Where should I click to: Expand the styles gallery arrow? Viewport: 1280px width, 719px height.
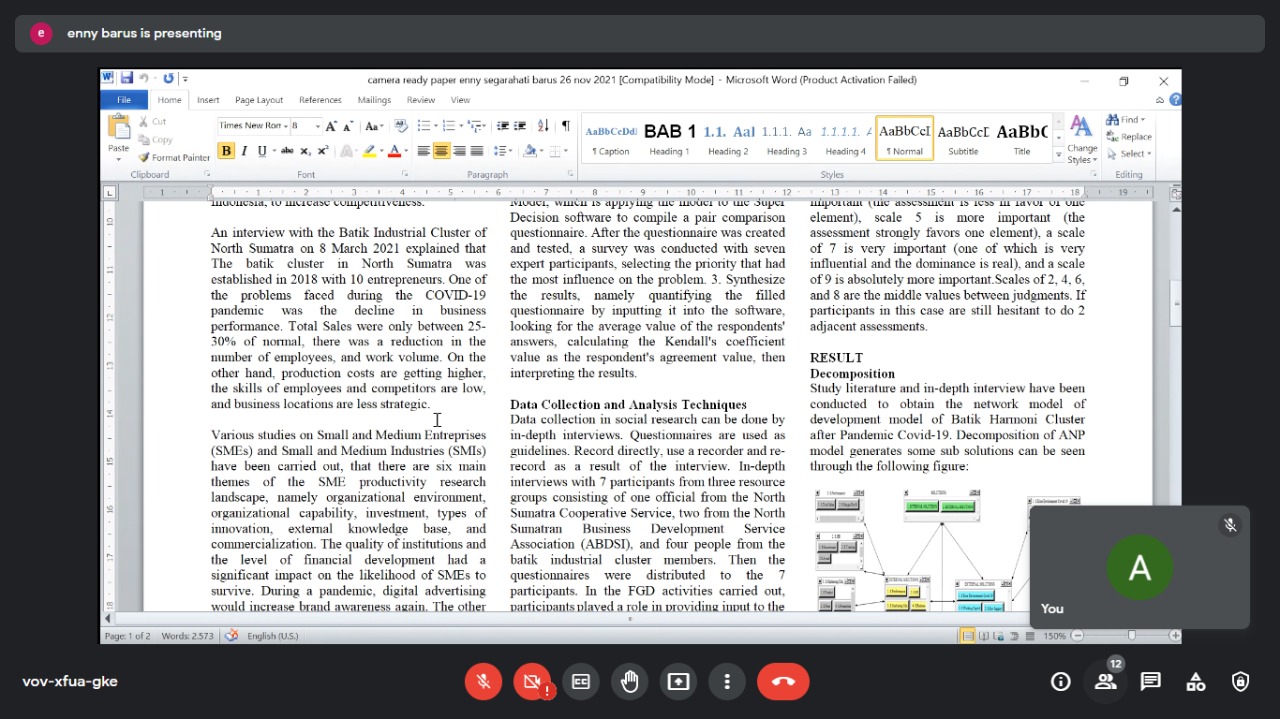pos(1058,155)
